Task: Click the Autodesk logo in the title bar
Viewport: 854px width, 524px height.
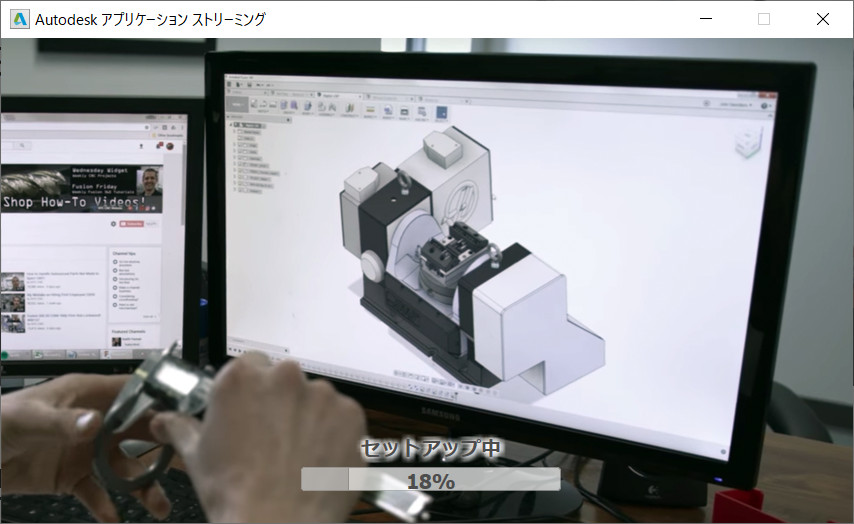Action: tap(20, 20)
